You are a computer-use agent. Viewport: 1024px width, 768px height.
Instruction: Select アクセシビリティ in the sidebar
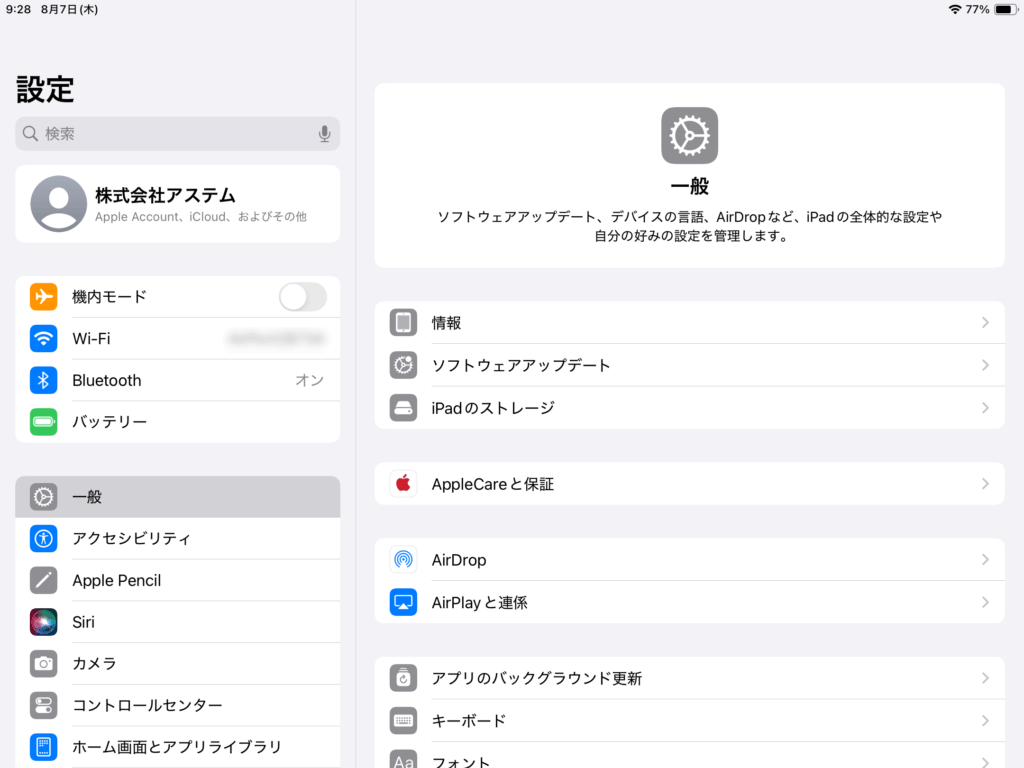point(178,539)
